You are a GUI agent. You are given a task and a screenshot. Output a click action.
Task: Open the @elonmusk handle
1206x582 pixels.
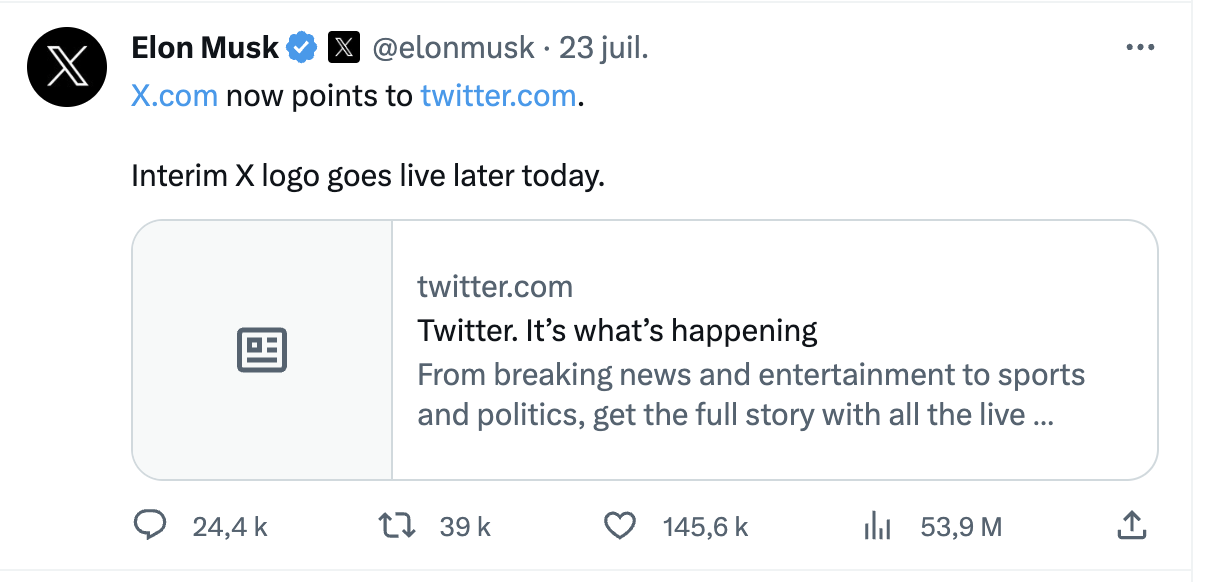[x=453, y=47]
